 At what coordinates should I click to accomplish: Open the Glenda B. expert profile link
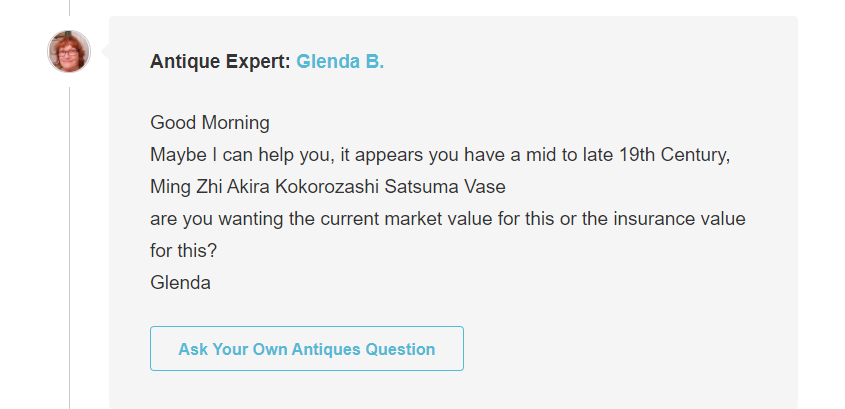click(x=340, y=62)
